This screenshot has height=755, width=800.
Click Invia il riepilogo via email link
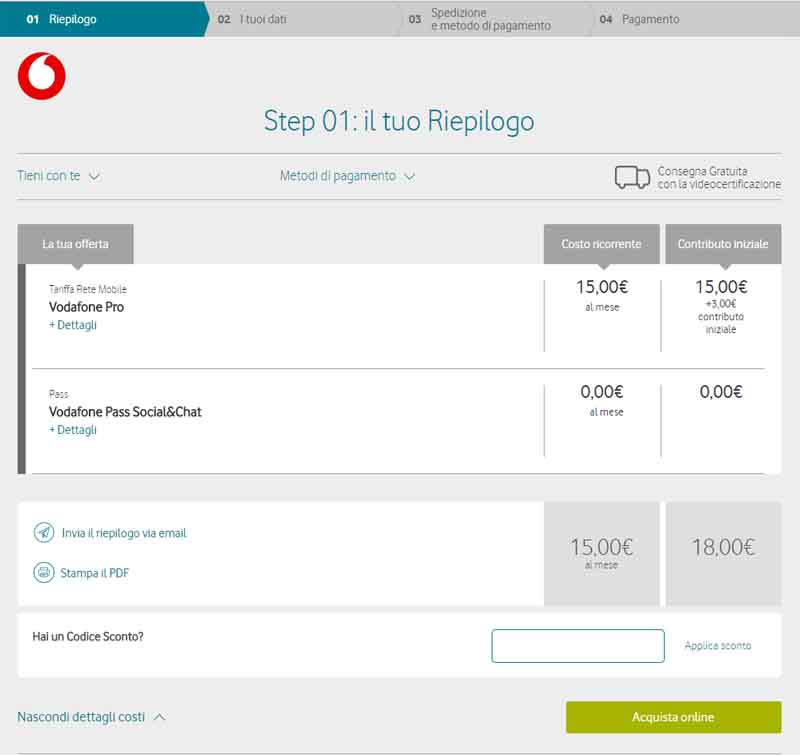[x=124, y=533]
